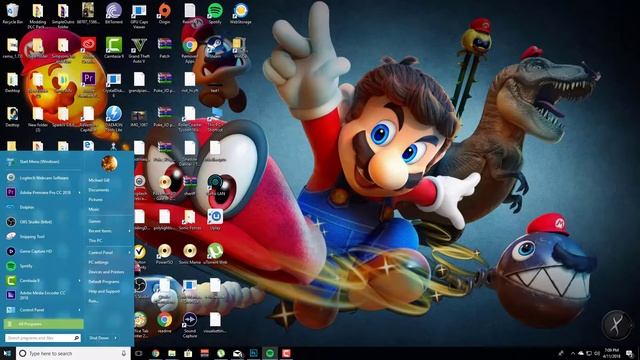
Task: Open Adobe Creative Cloud desktop icon
Action: (89, 49)
